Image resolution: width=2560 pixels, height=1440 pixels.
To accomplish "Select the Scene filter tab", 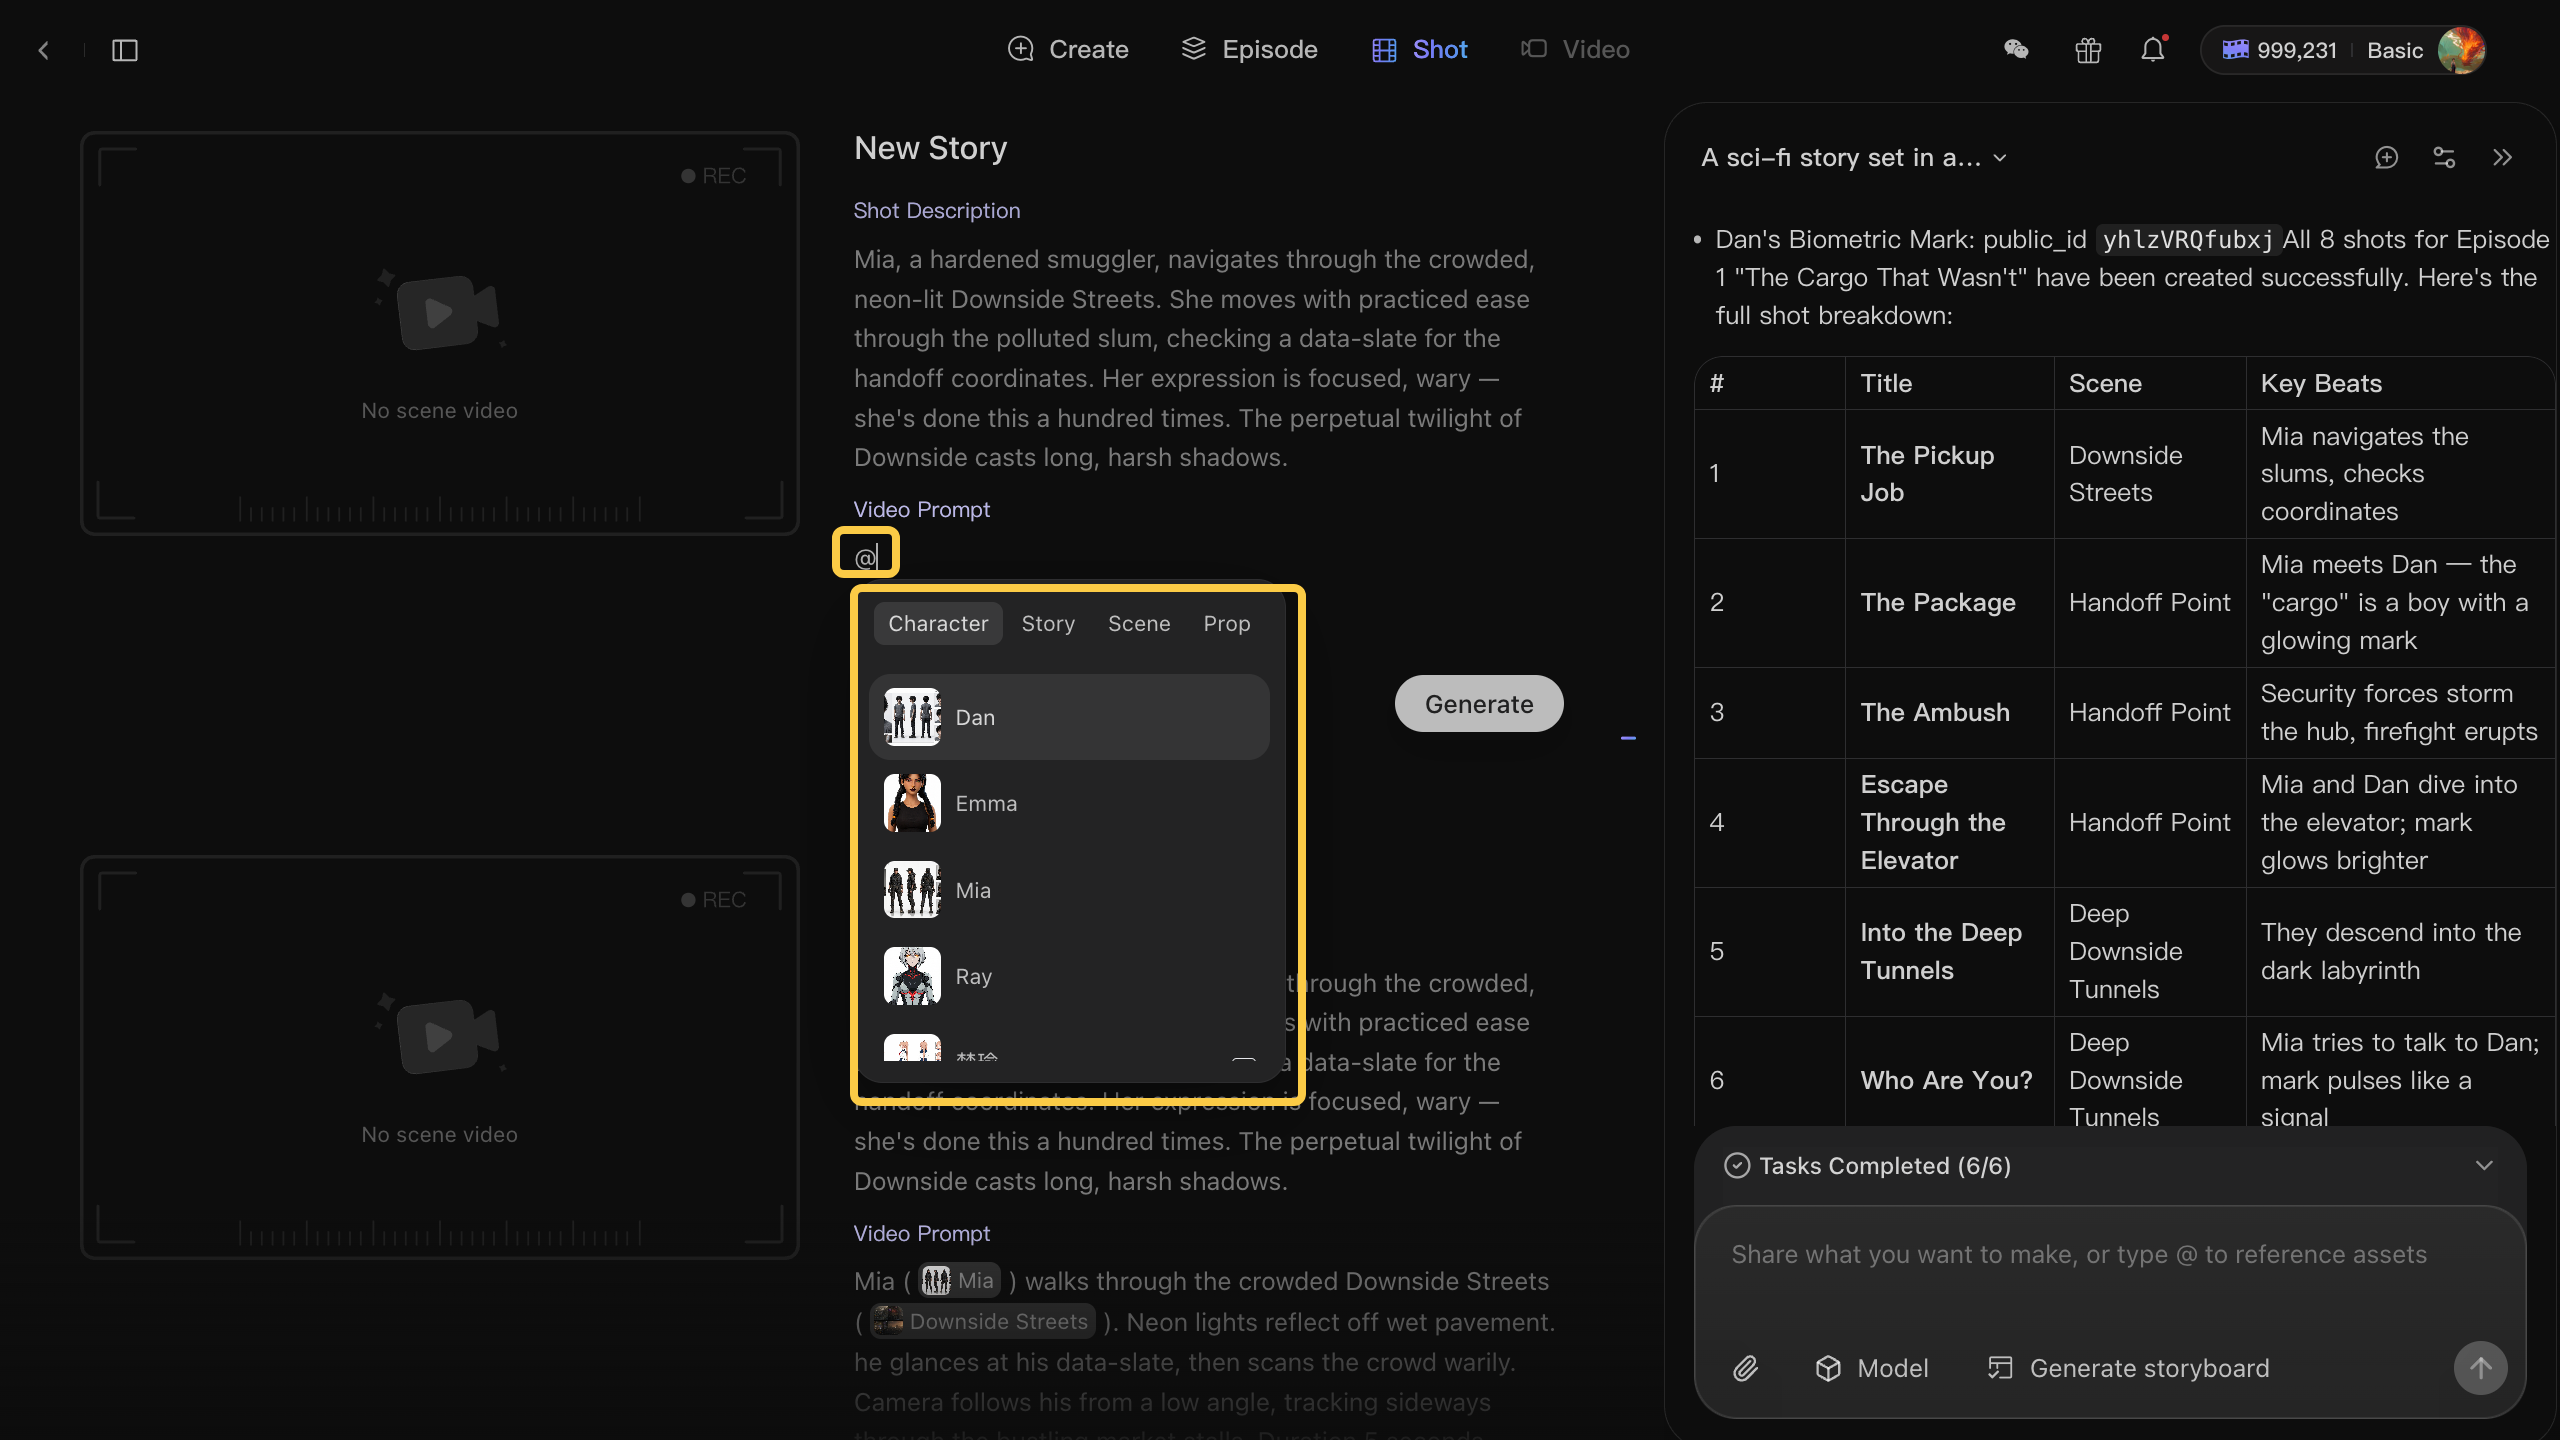I will click(x=1139, y=623).
